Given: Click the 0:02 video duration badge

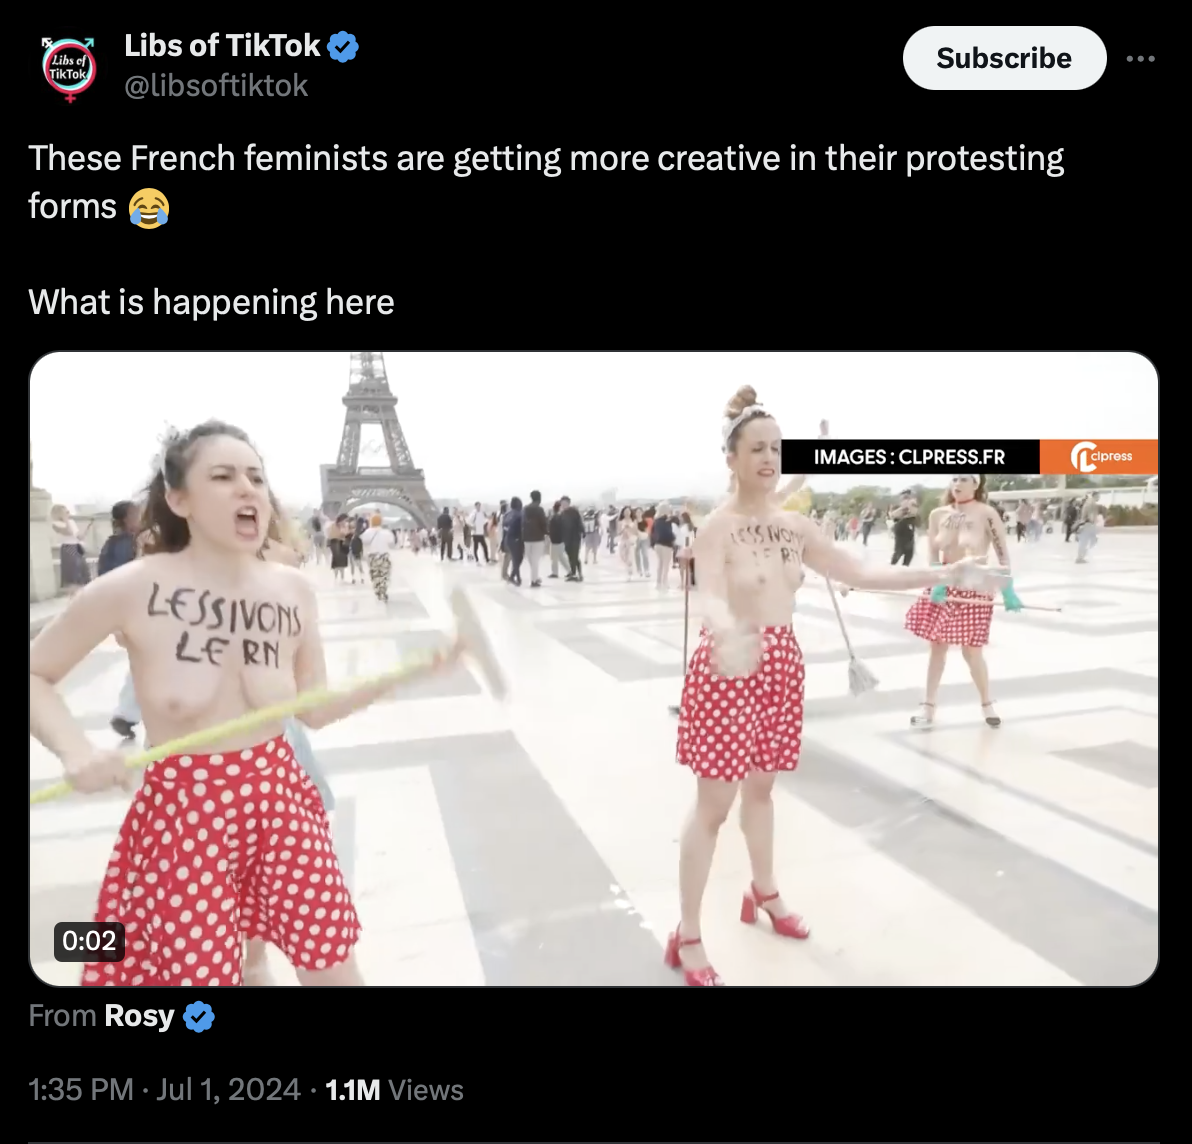Looking at the screenshot, I should [x=89, y=941].
